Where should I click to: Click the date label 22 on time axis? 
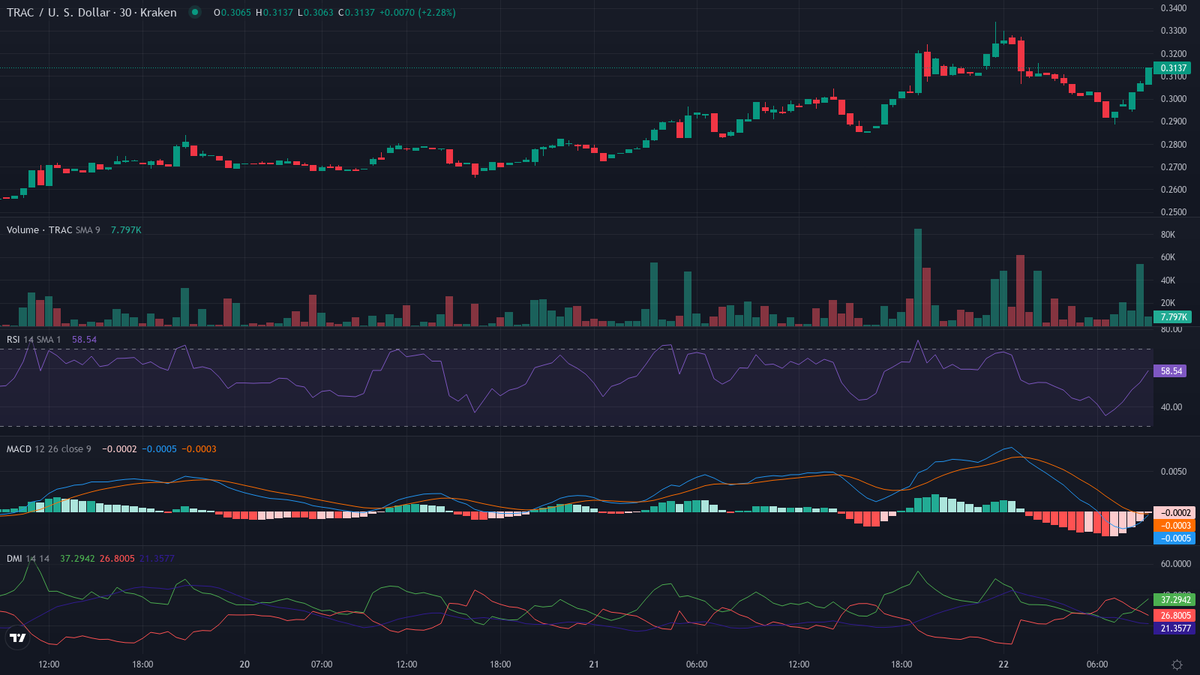1002,664
